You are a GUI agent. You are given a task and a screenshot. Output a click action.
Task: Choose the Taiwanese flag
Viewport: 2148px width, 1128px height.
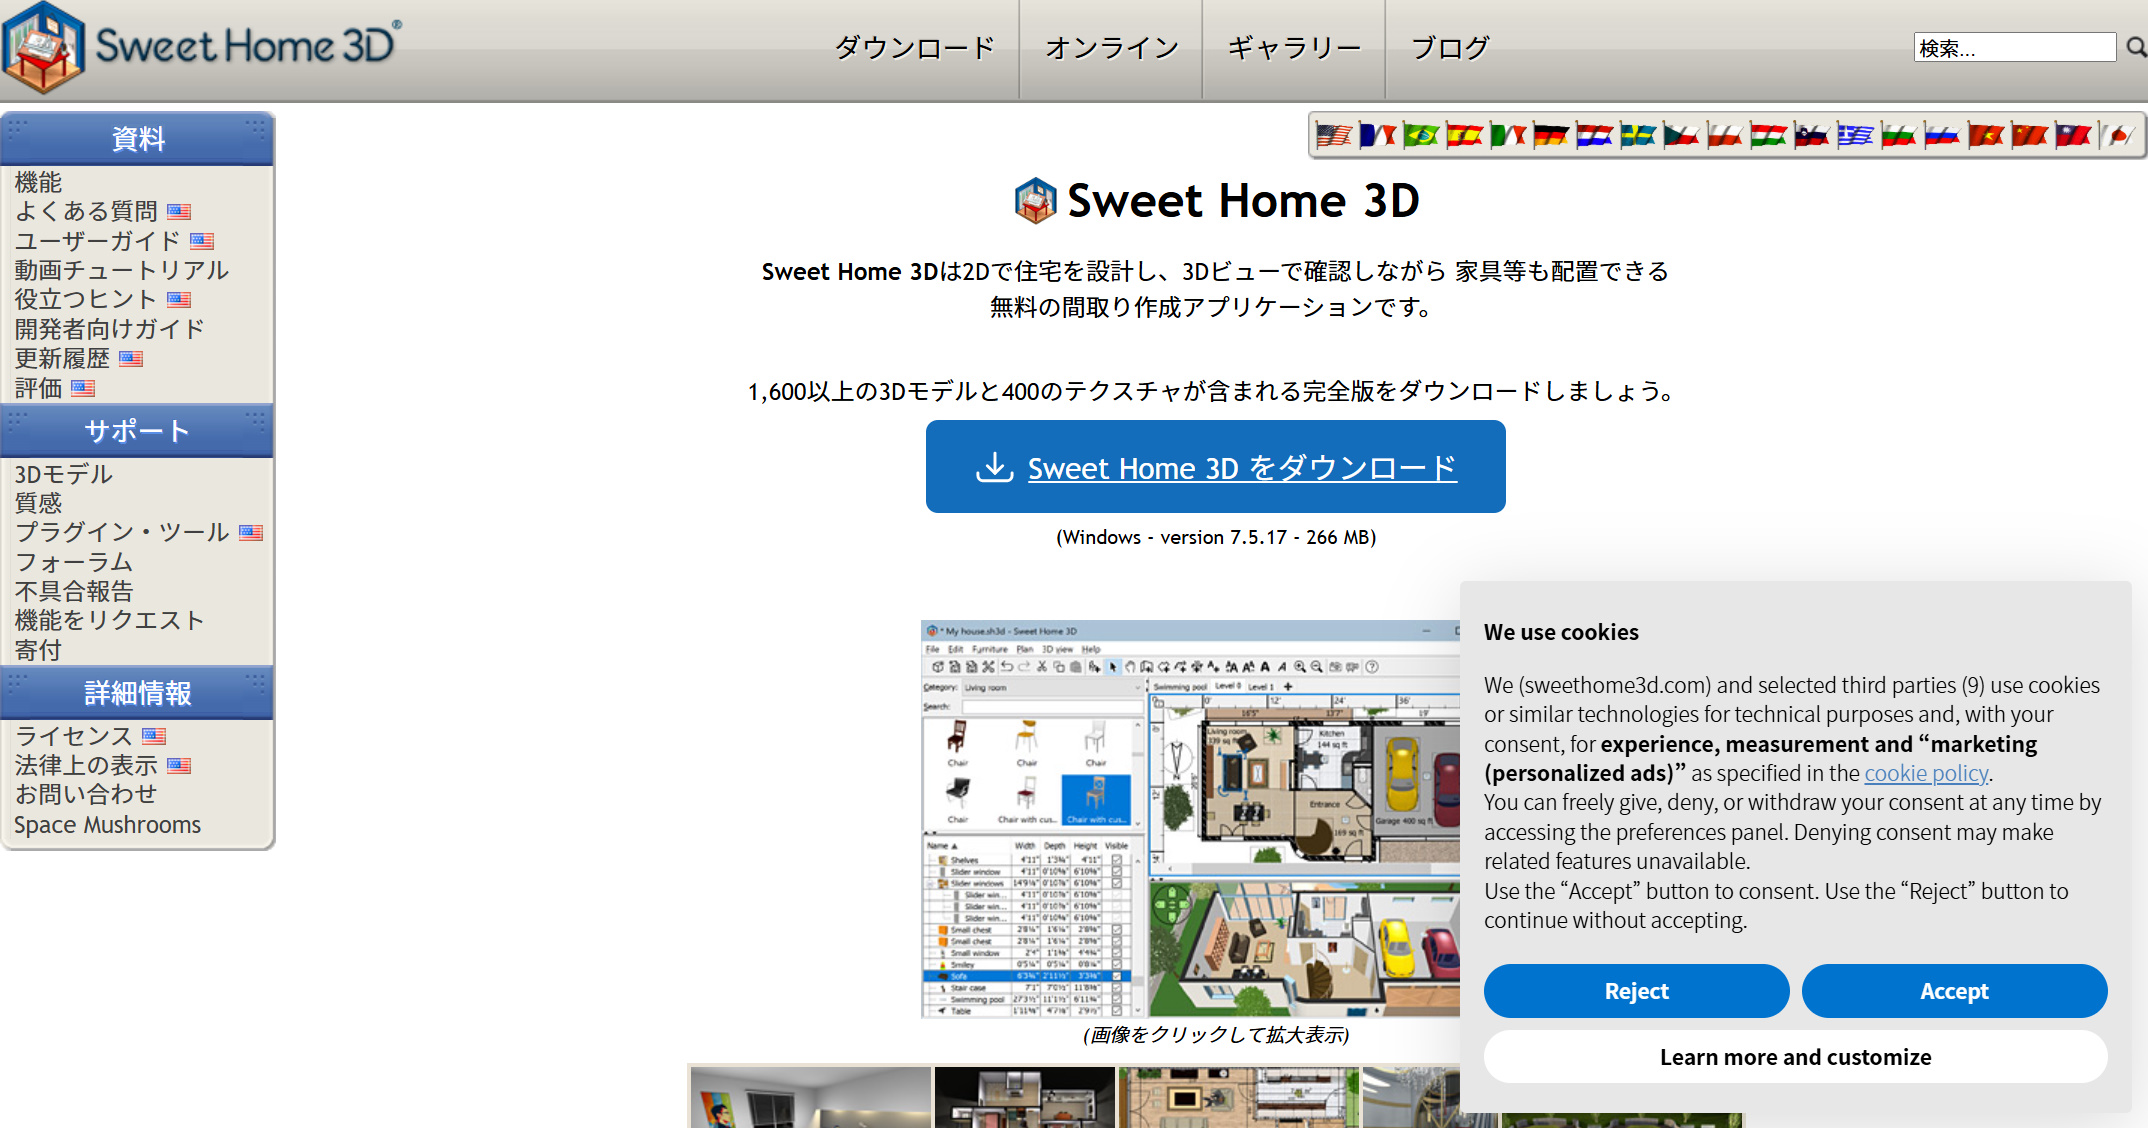pos(2073,135)
